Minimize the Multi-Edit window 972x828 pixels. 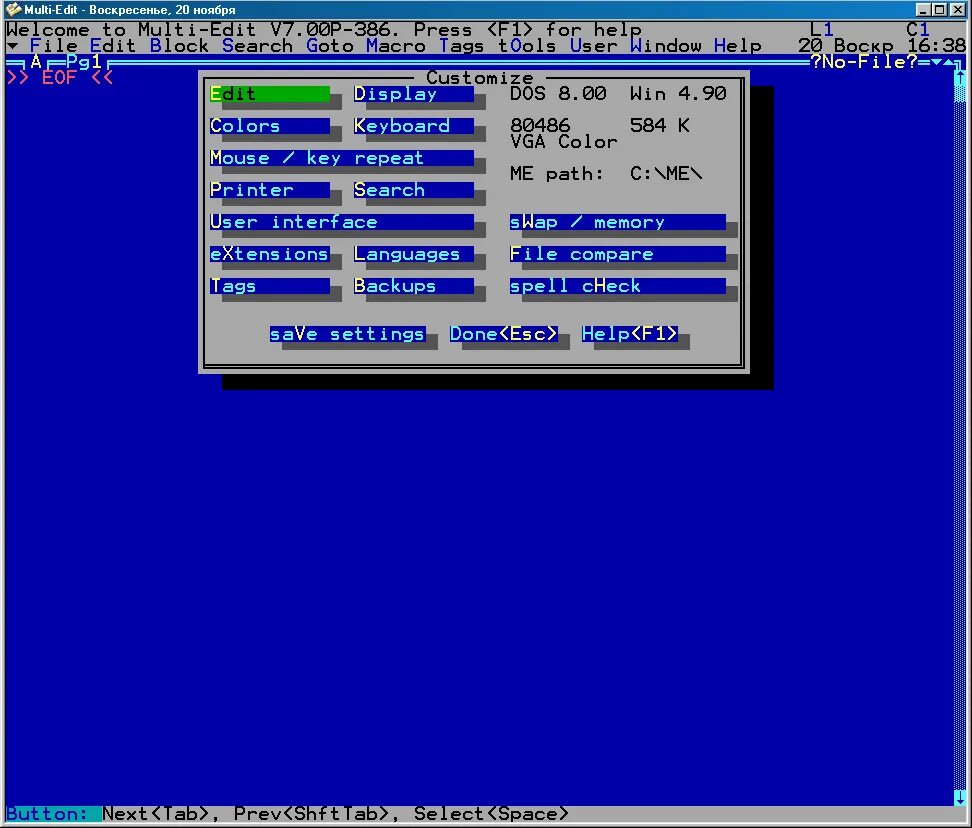923,9
